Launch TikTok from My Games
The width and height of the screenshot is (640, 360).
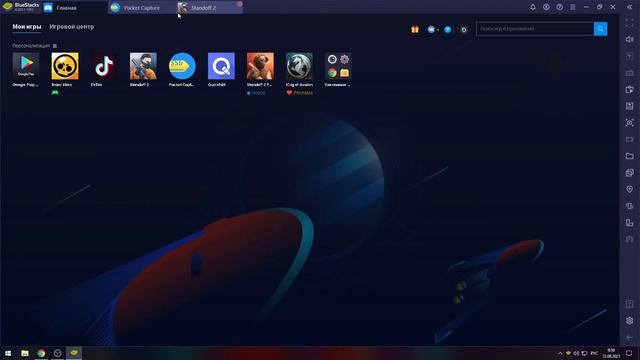click(x=104, y=66)
